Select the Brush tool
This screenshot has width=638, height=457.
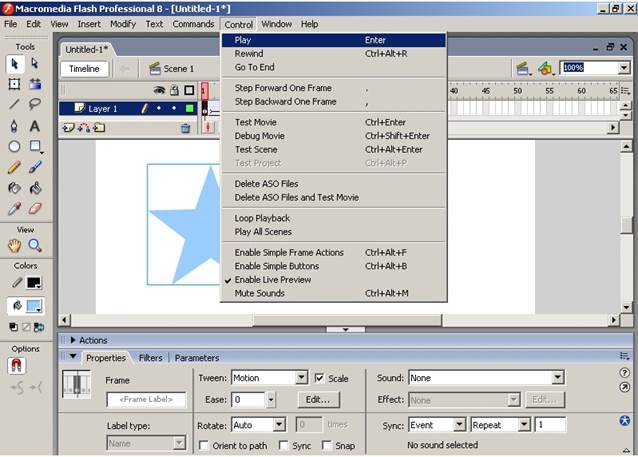35,167
